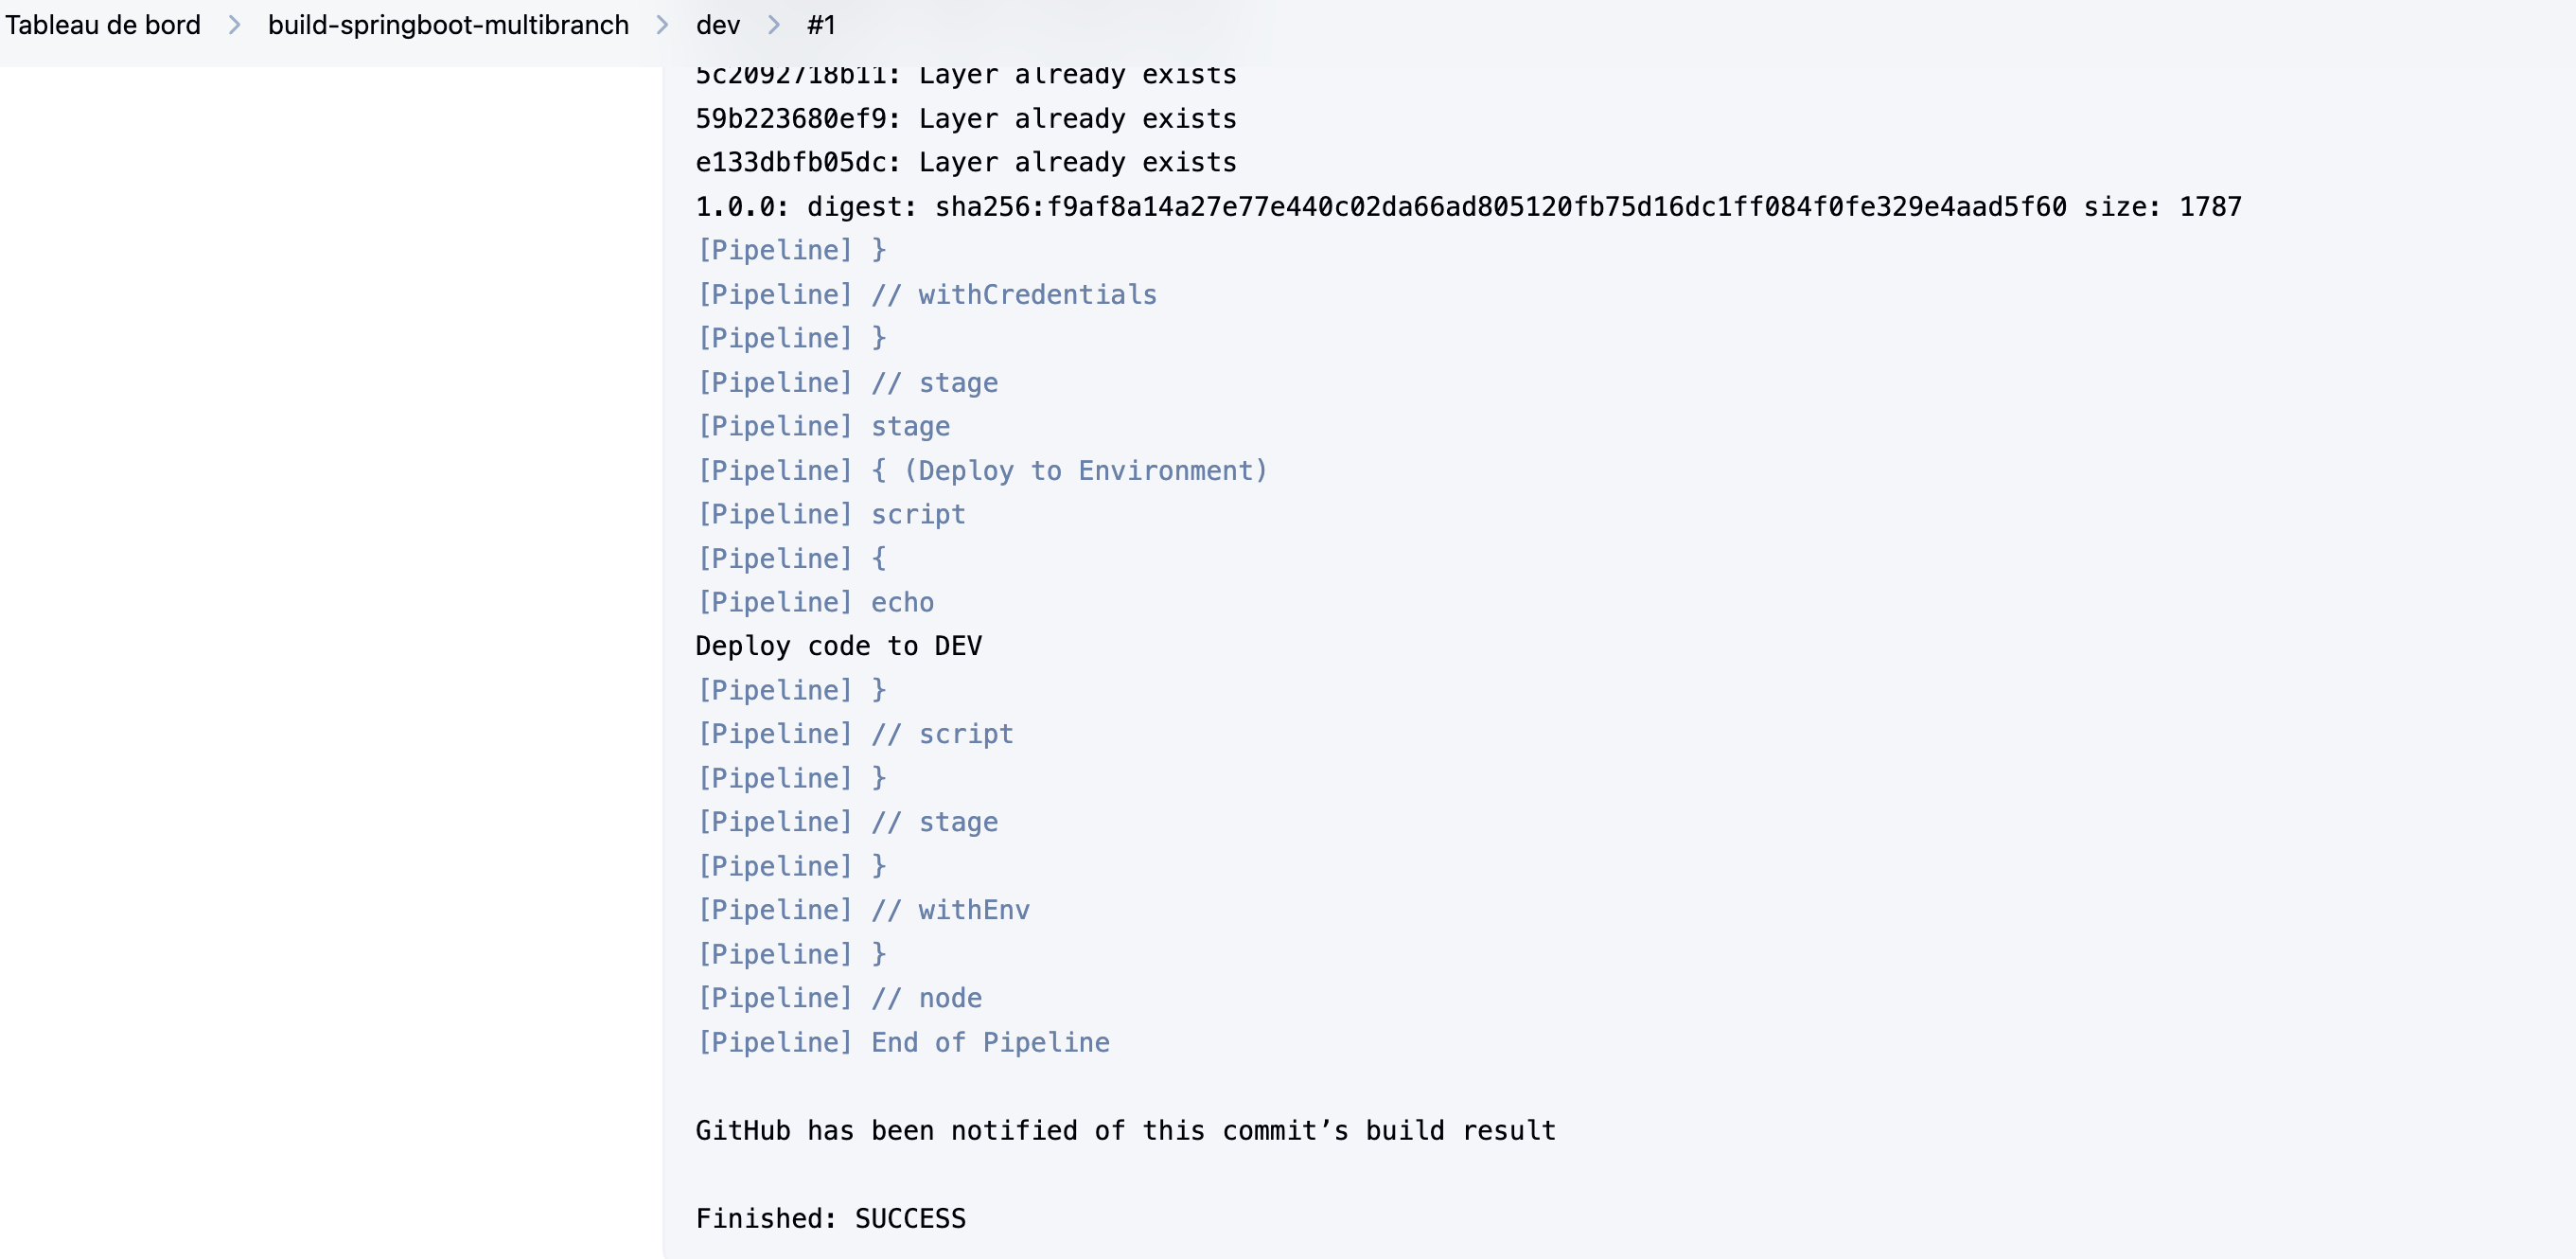Click the 'Finished: SUCCESS' line

pos(830,1218)
